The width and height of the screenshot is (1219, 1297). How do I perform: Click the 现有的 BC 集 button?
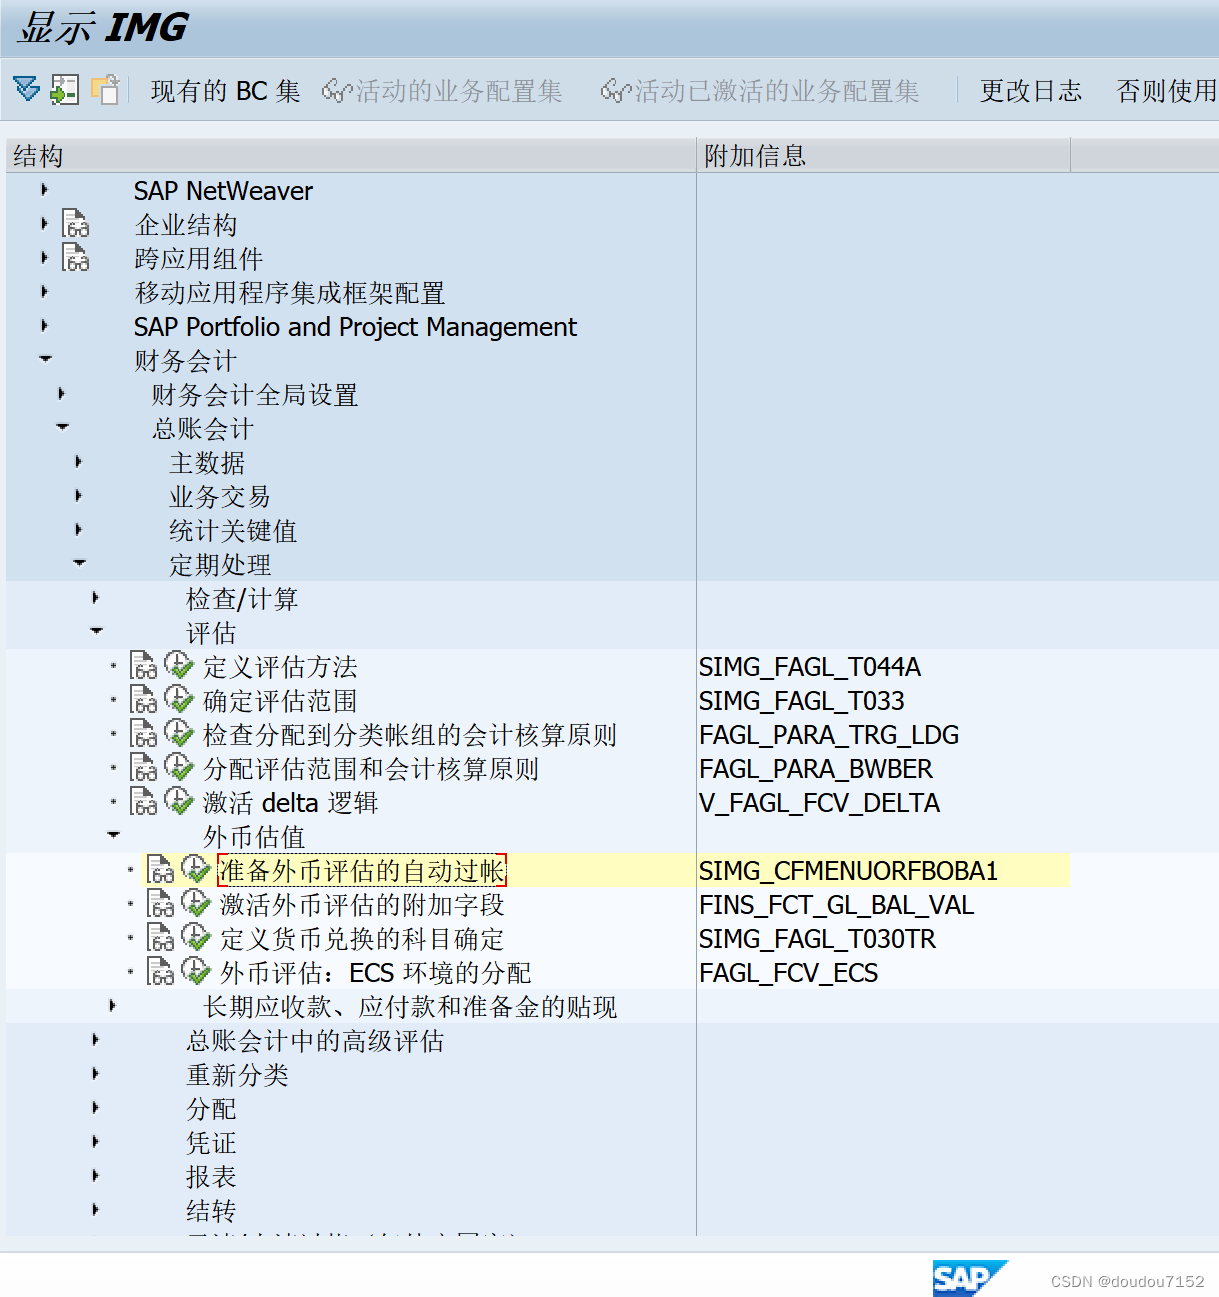pyautogui.click(x=225, y=91)
